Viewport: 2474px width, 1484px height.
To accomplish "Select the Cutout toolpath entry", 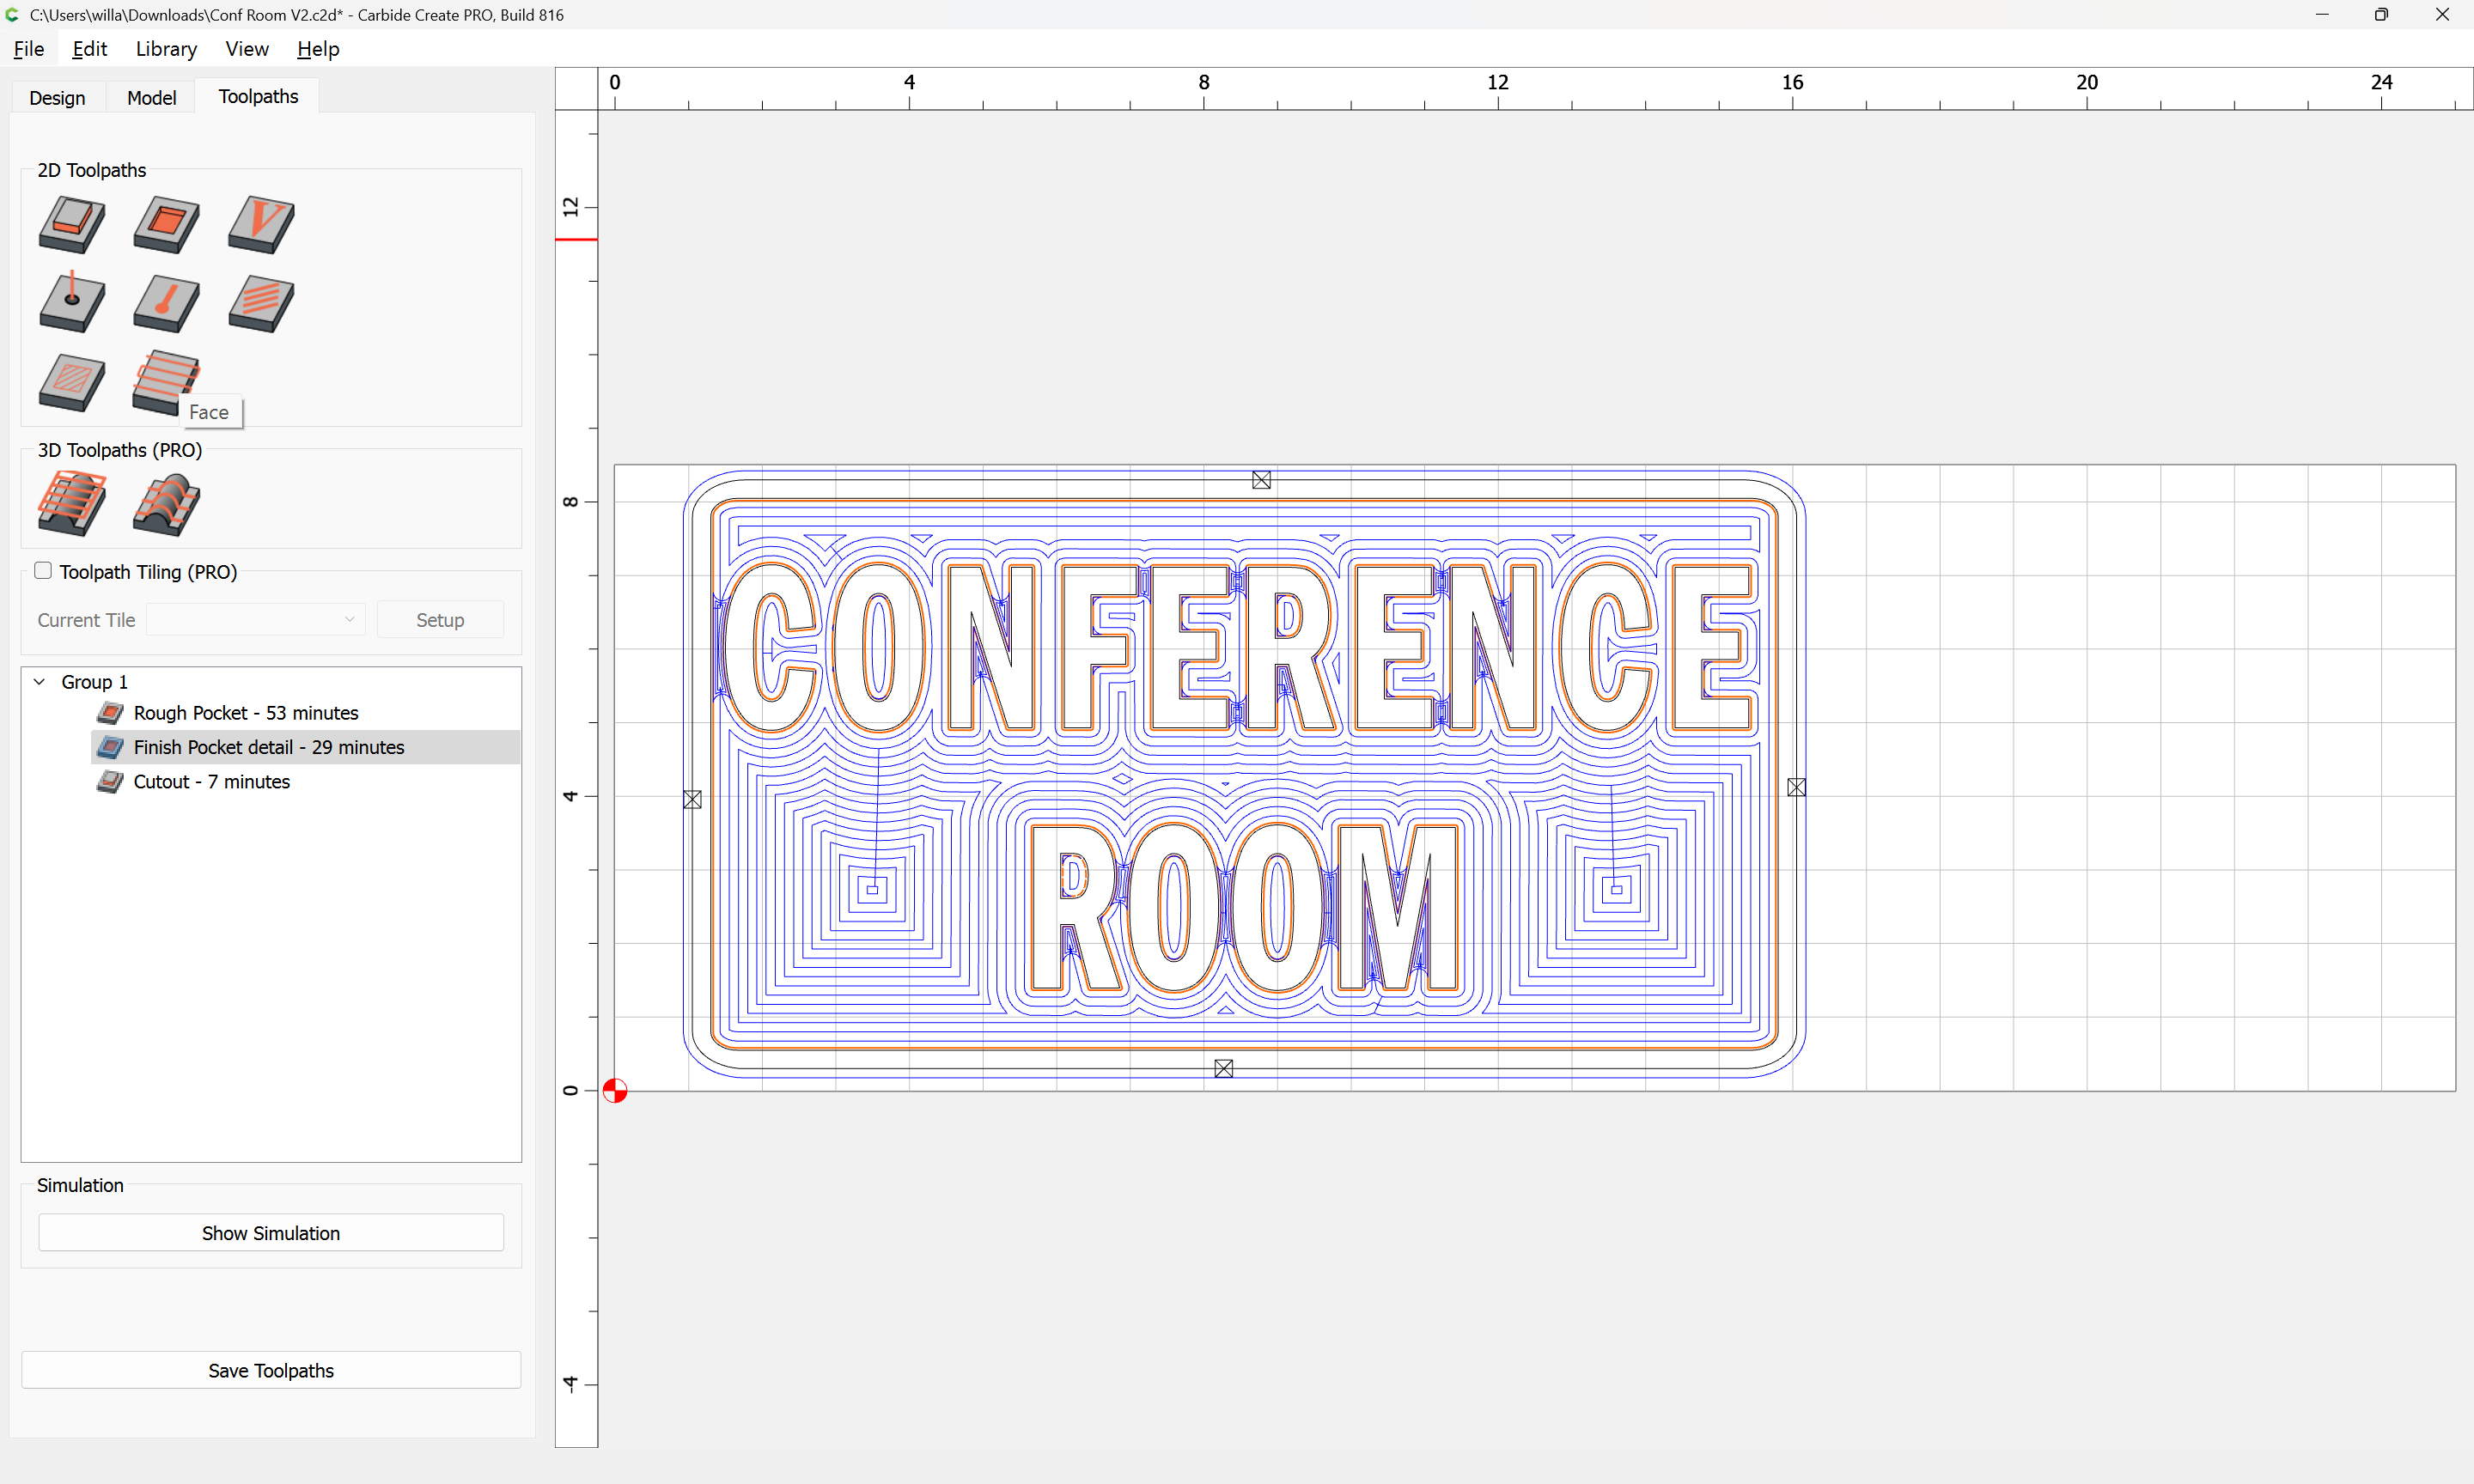I will click(211, 782).
